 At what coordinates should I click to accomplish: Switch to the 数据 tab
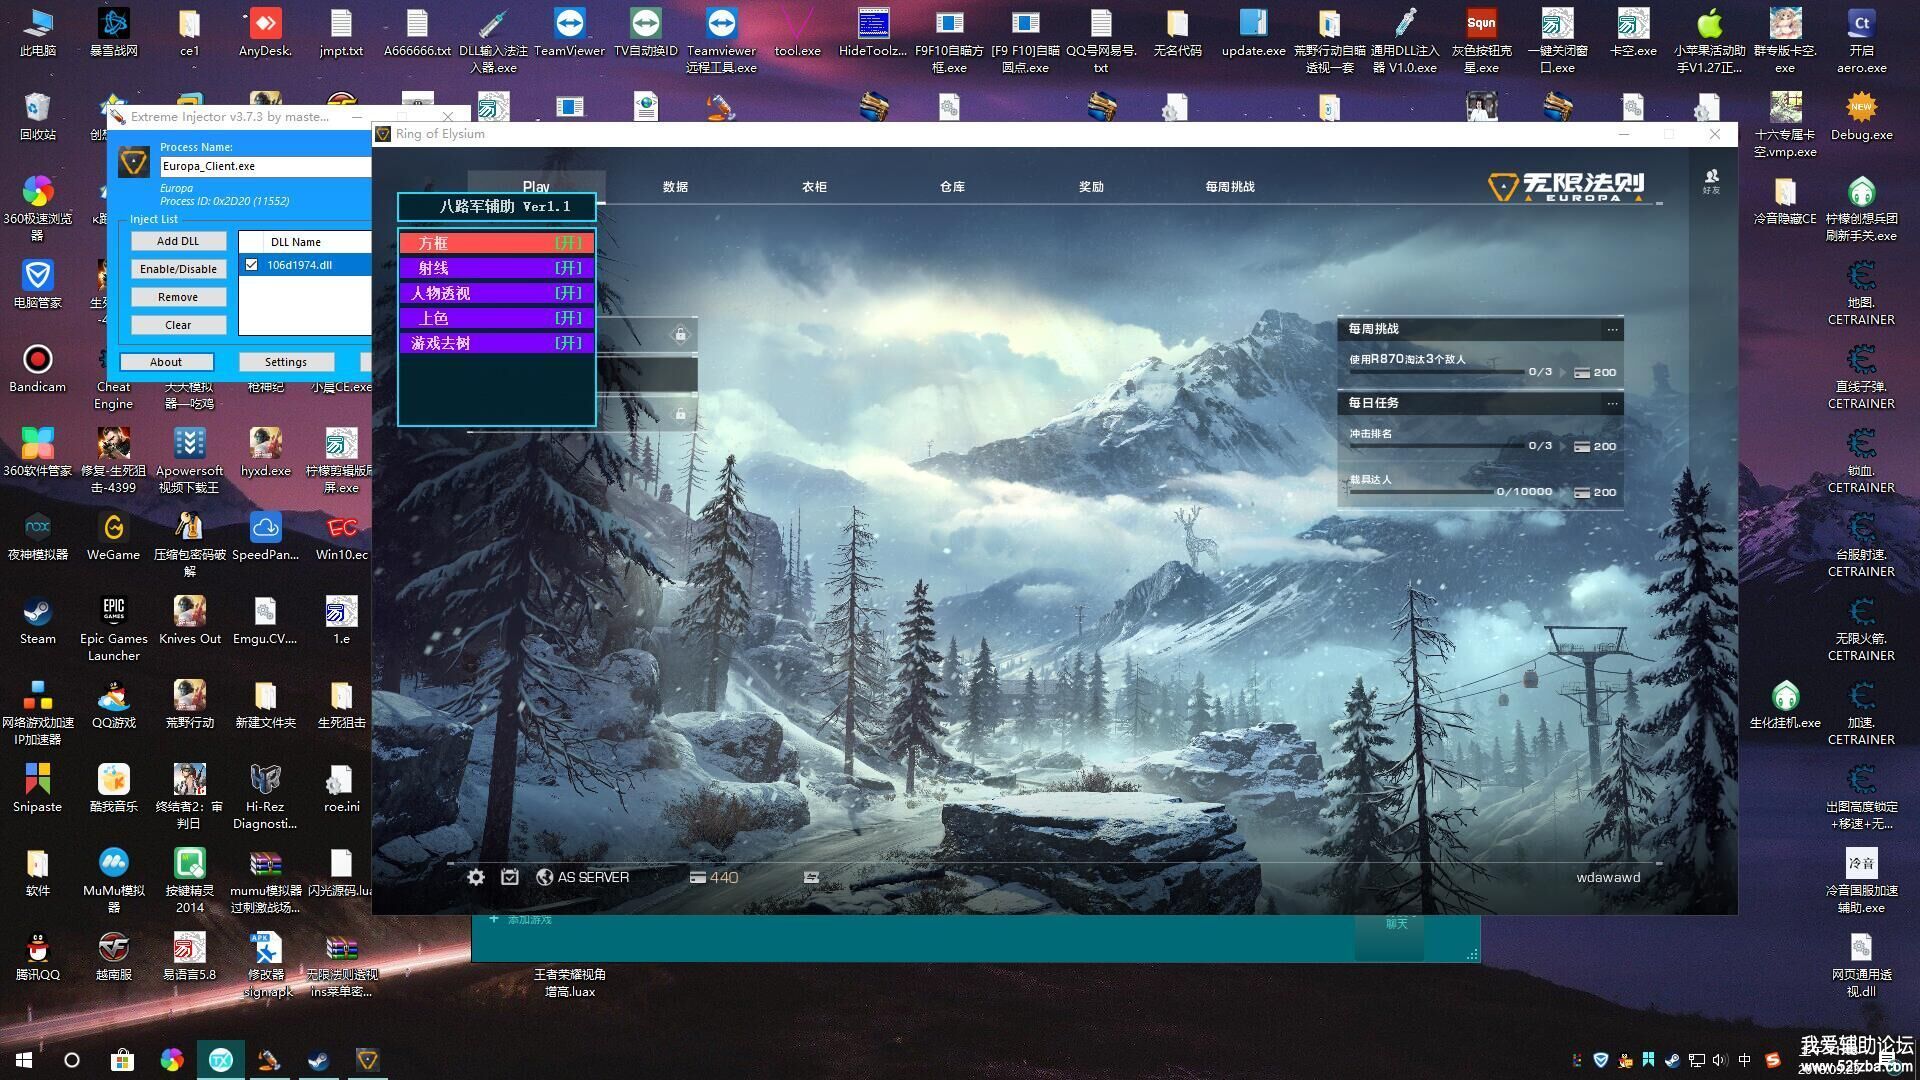pyautogui.click(x=675, y=187)
